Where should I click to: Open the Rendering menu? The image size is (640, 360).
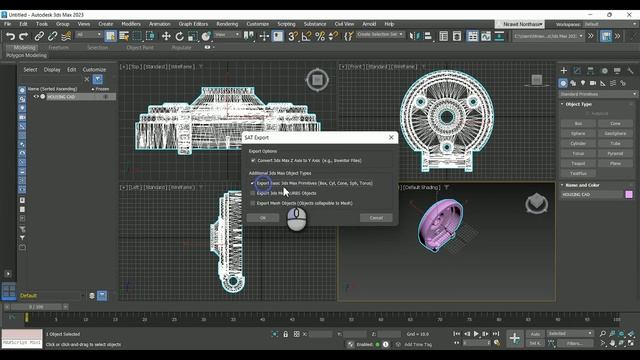tap(227, 24)
